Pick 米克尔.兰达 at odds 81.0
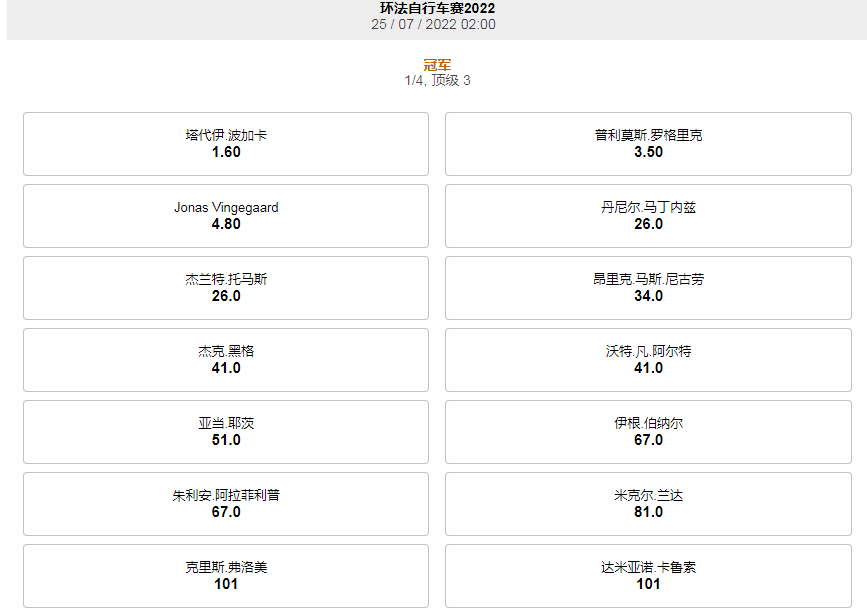The width and height of the screenshot is (867, 613). point(648,504)
